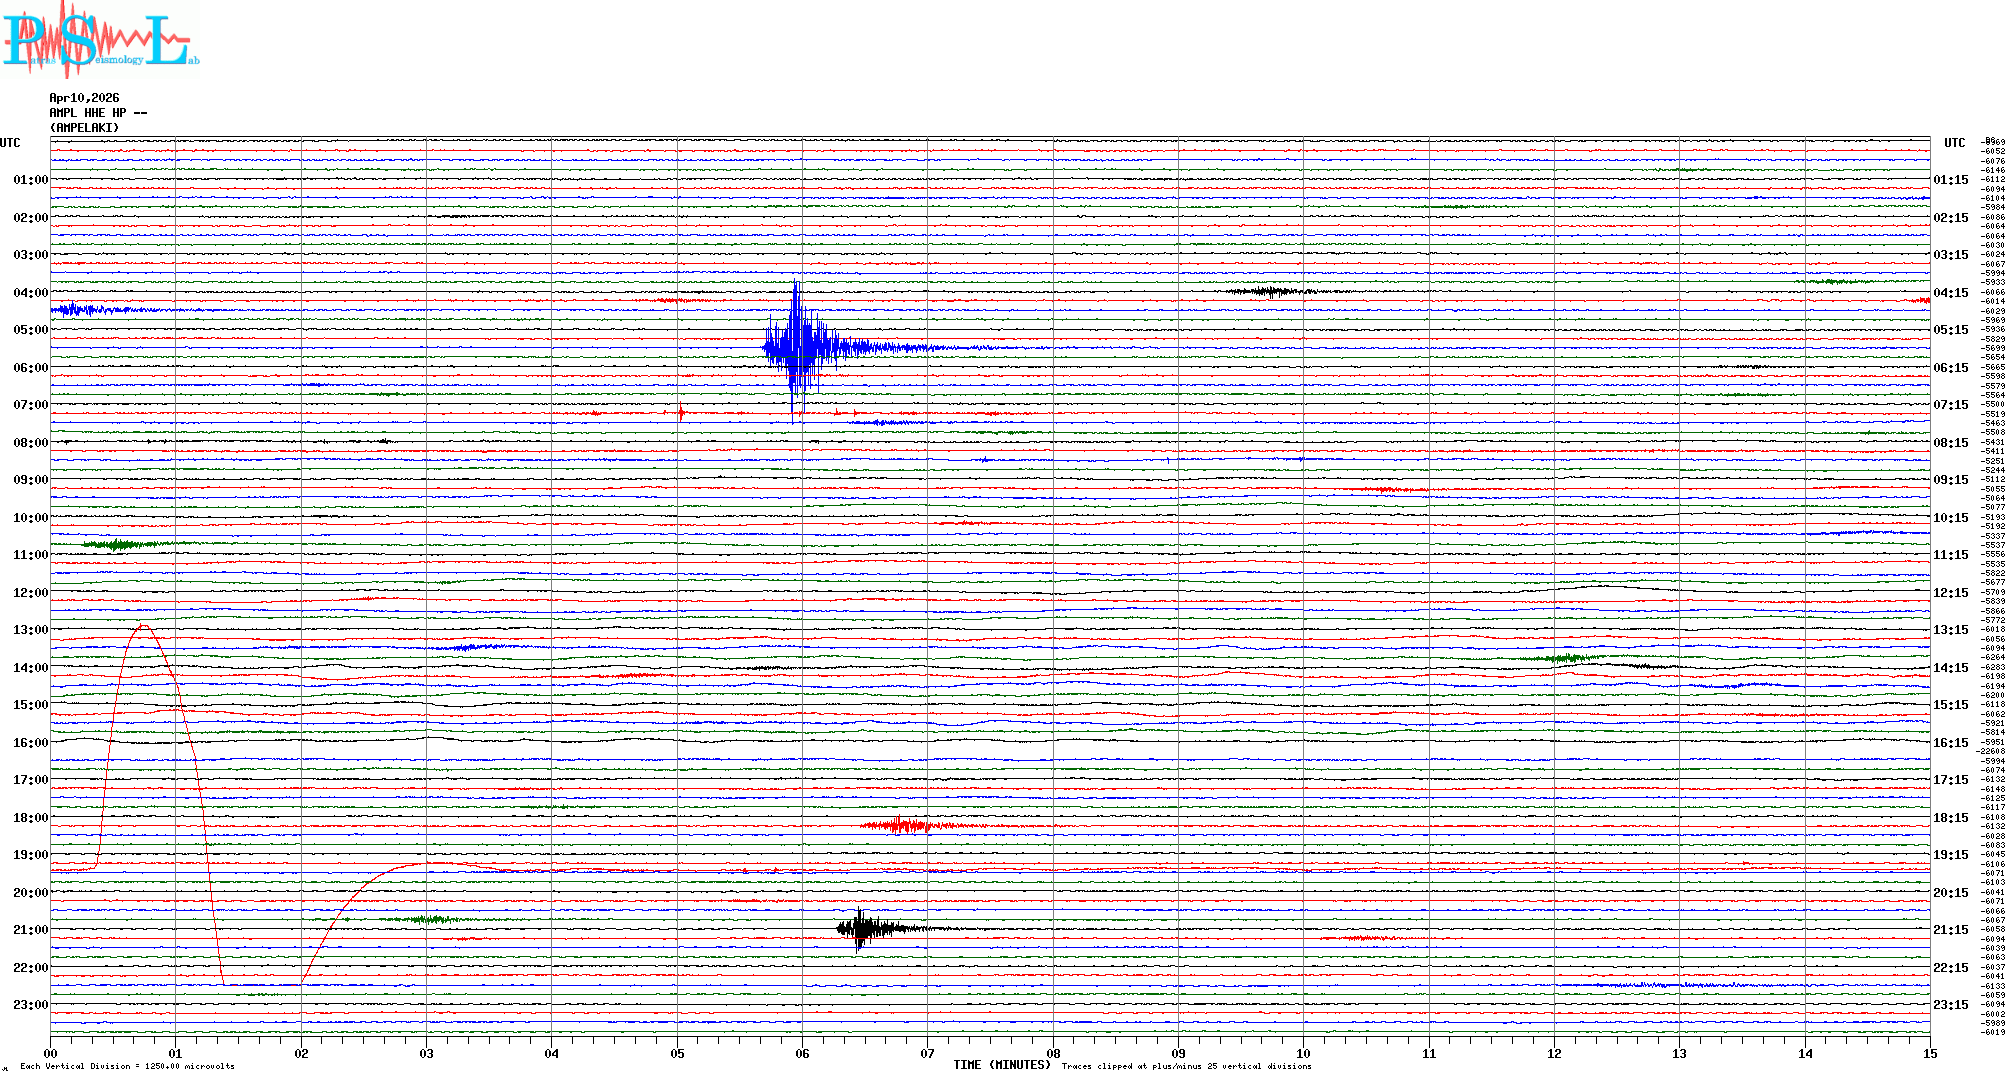This screenshot has width=2010, height=1080.
Task: Click the black seismic event on 21:00 trace
Action: point(862,929)
